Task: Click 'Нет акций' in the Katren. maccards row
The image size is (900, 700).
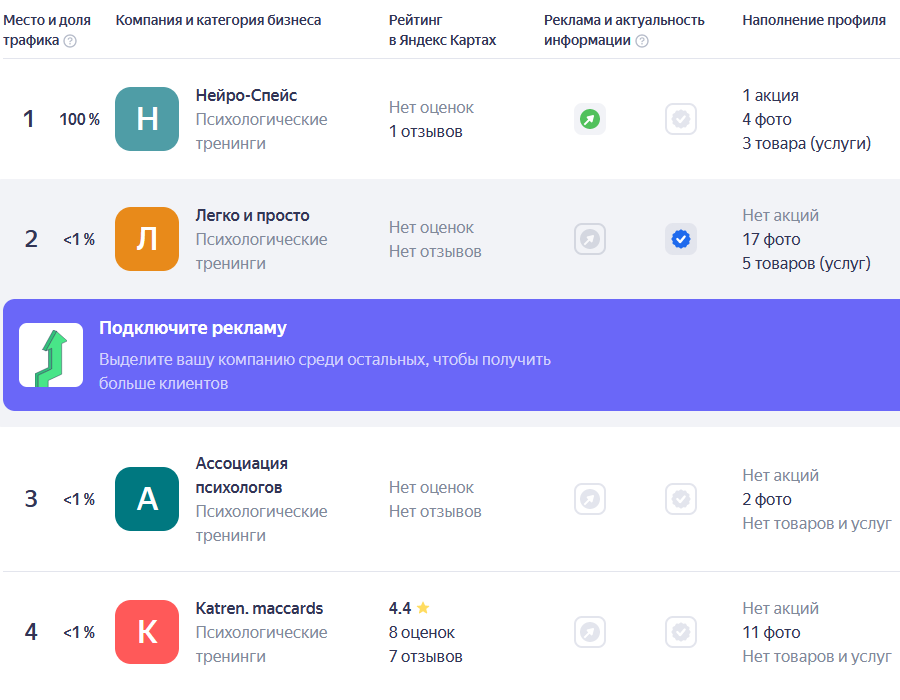Action: [x=781, y=608]
